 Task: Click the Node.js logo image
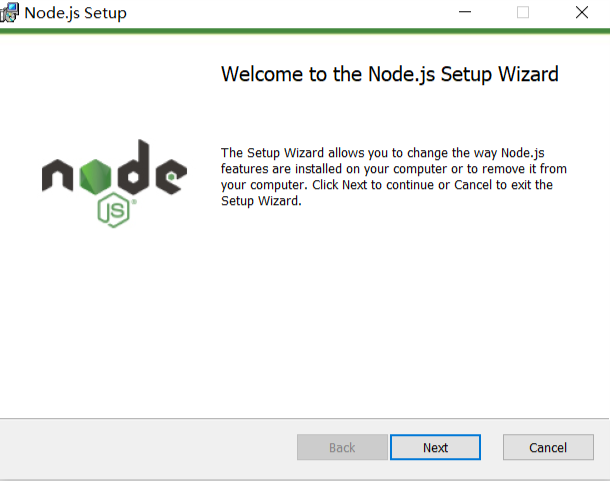pos(114,183)
